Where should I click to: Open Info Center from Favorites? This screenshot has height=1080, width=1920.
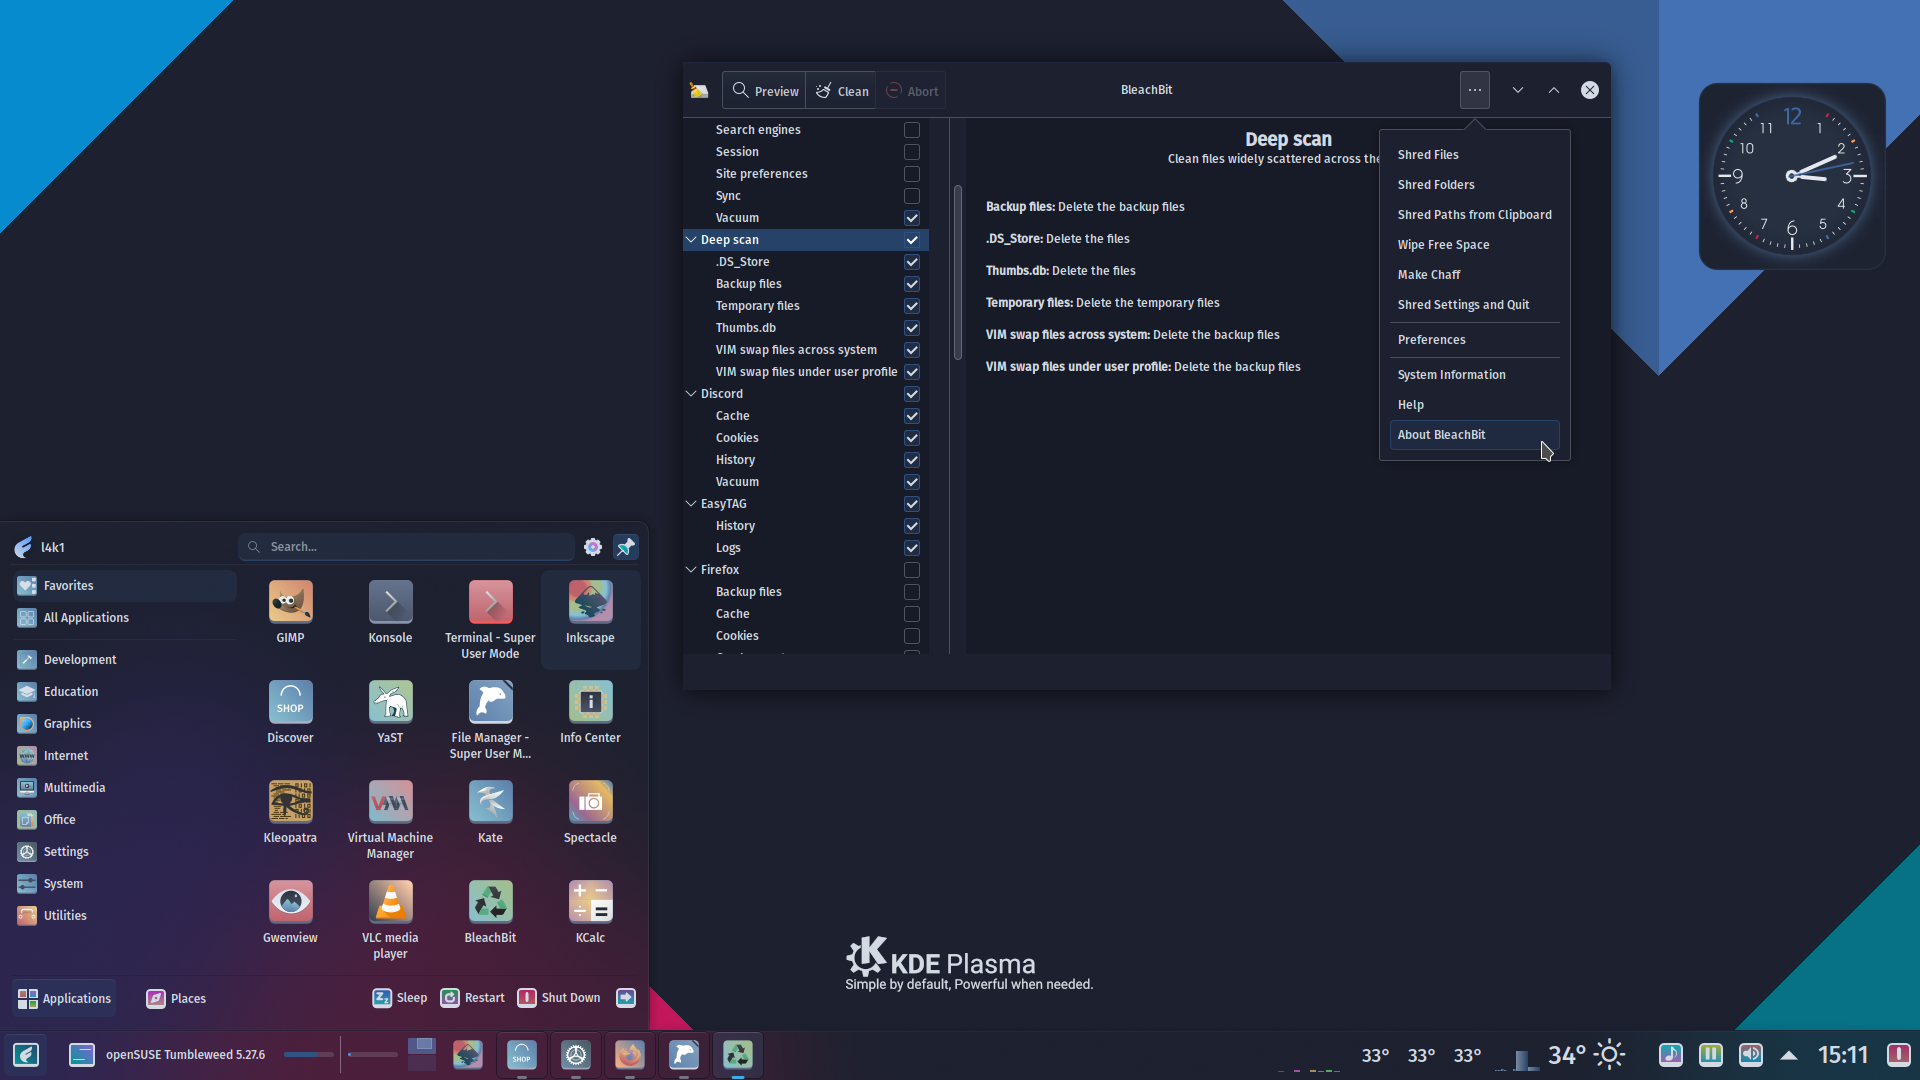pos(590,712)
